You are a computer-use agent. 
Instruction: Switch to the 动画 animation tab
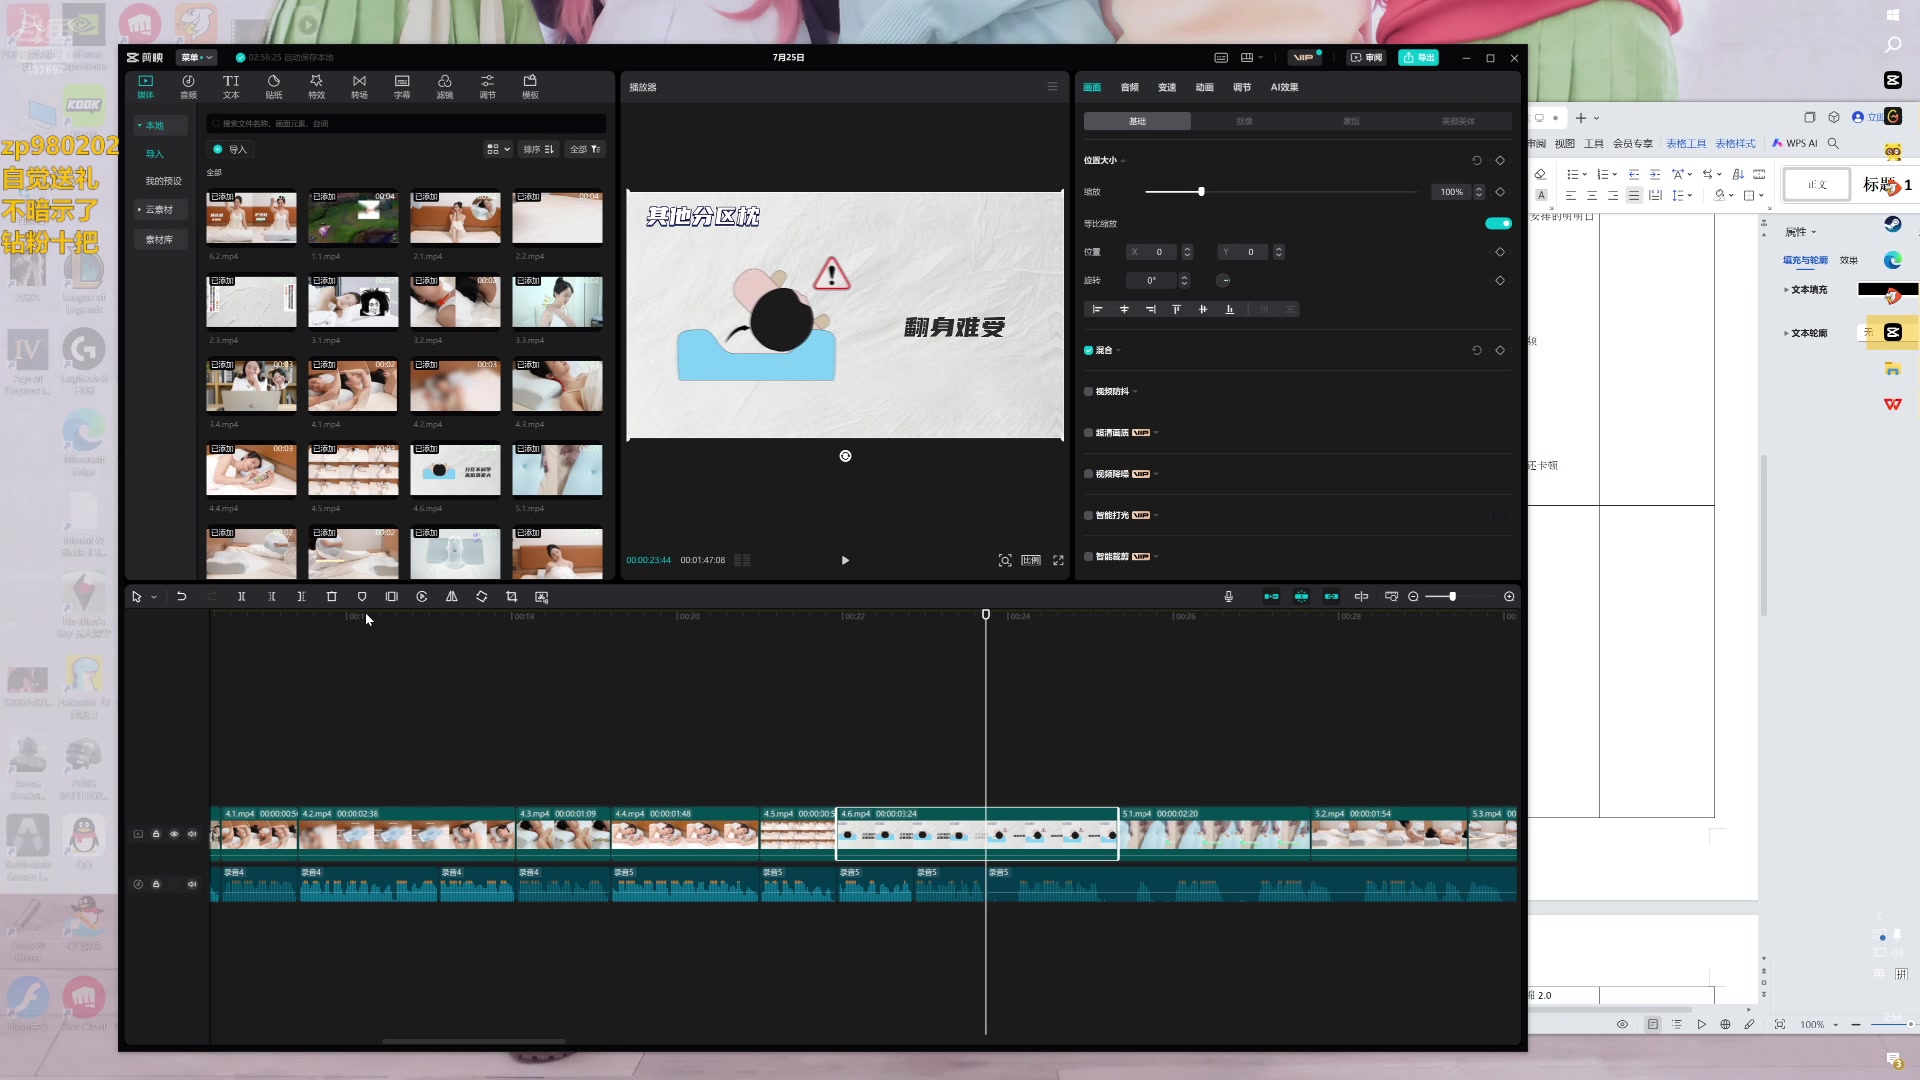(1205, 88)
